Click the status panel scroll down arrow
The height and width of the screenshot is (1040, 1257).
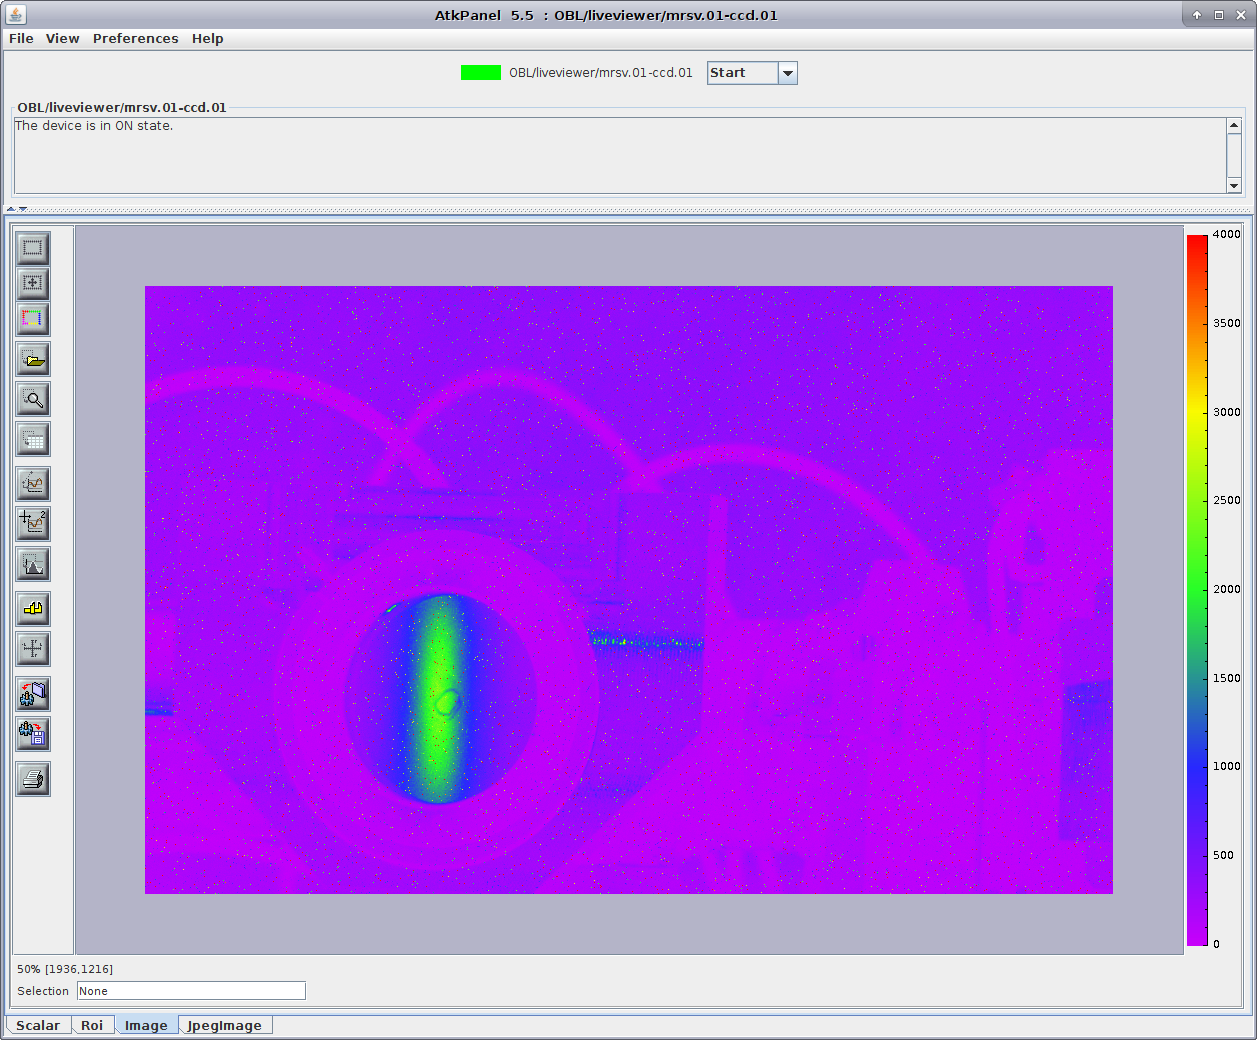[1233, 186]
